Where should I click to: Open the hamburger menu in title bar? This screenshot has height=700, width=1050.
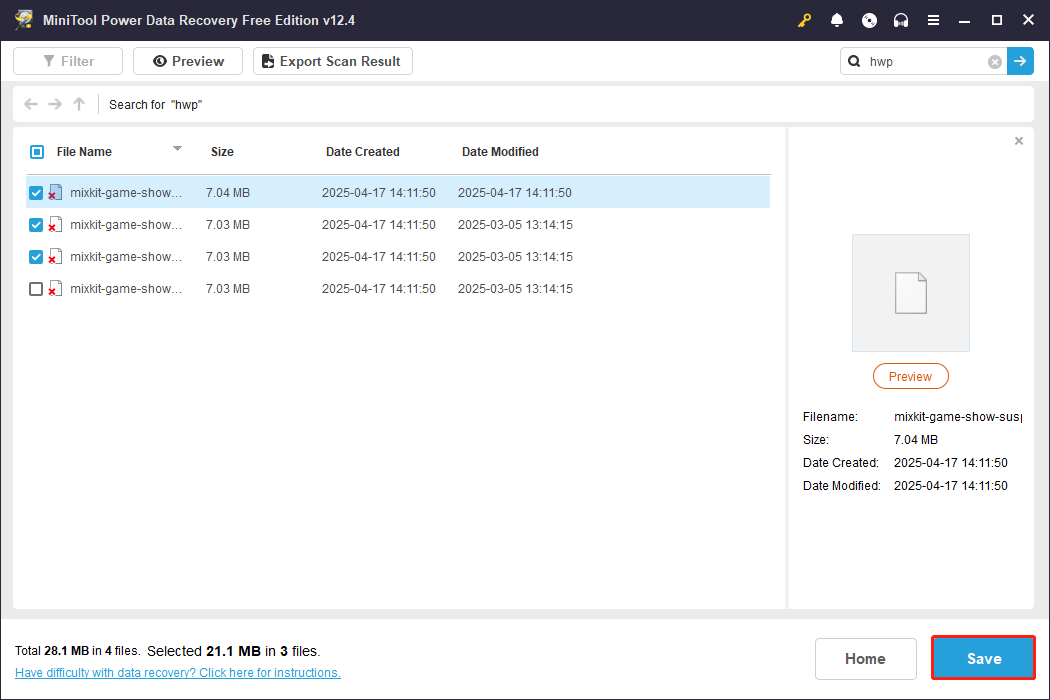(933, 20)
